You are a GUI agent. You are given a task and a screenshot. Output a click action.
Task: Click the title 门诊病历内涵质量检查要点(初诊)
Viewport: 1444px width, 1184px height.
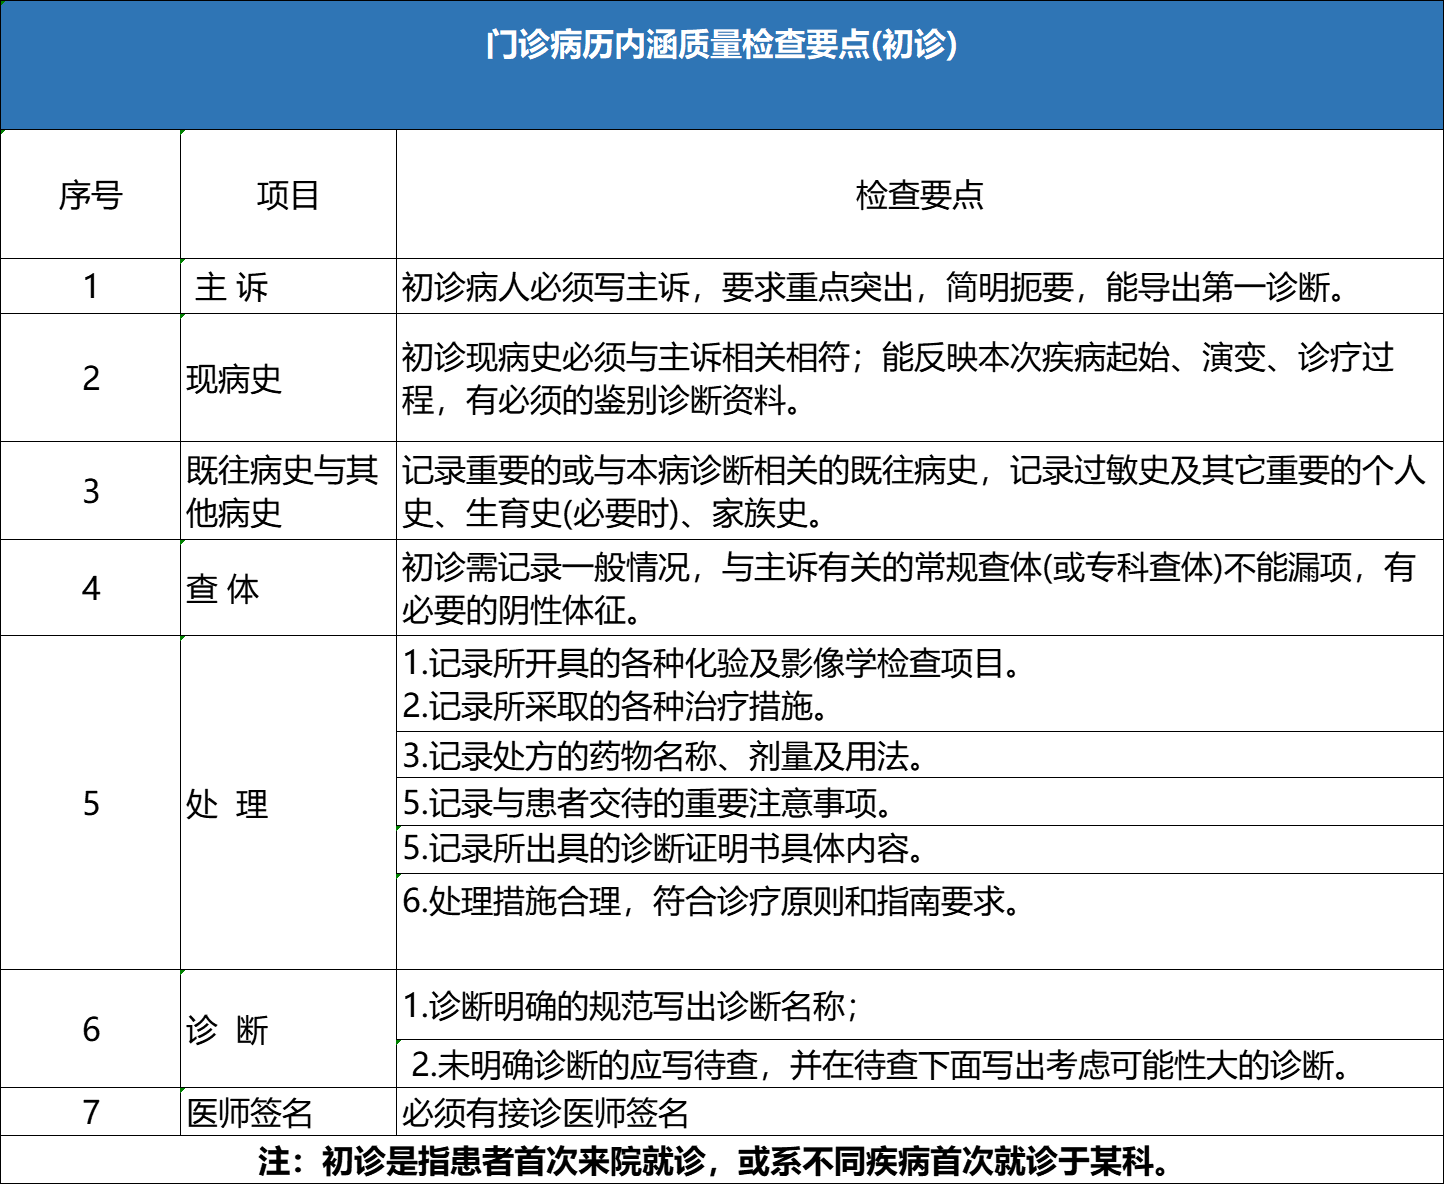point(722,44)
